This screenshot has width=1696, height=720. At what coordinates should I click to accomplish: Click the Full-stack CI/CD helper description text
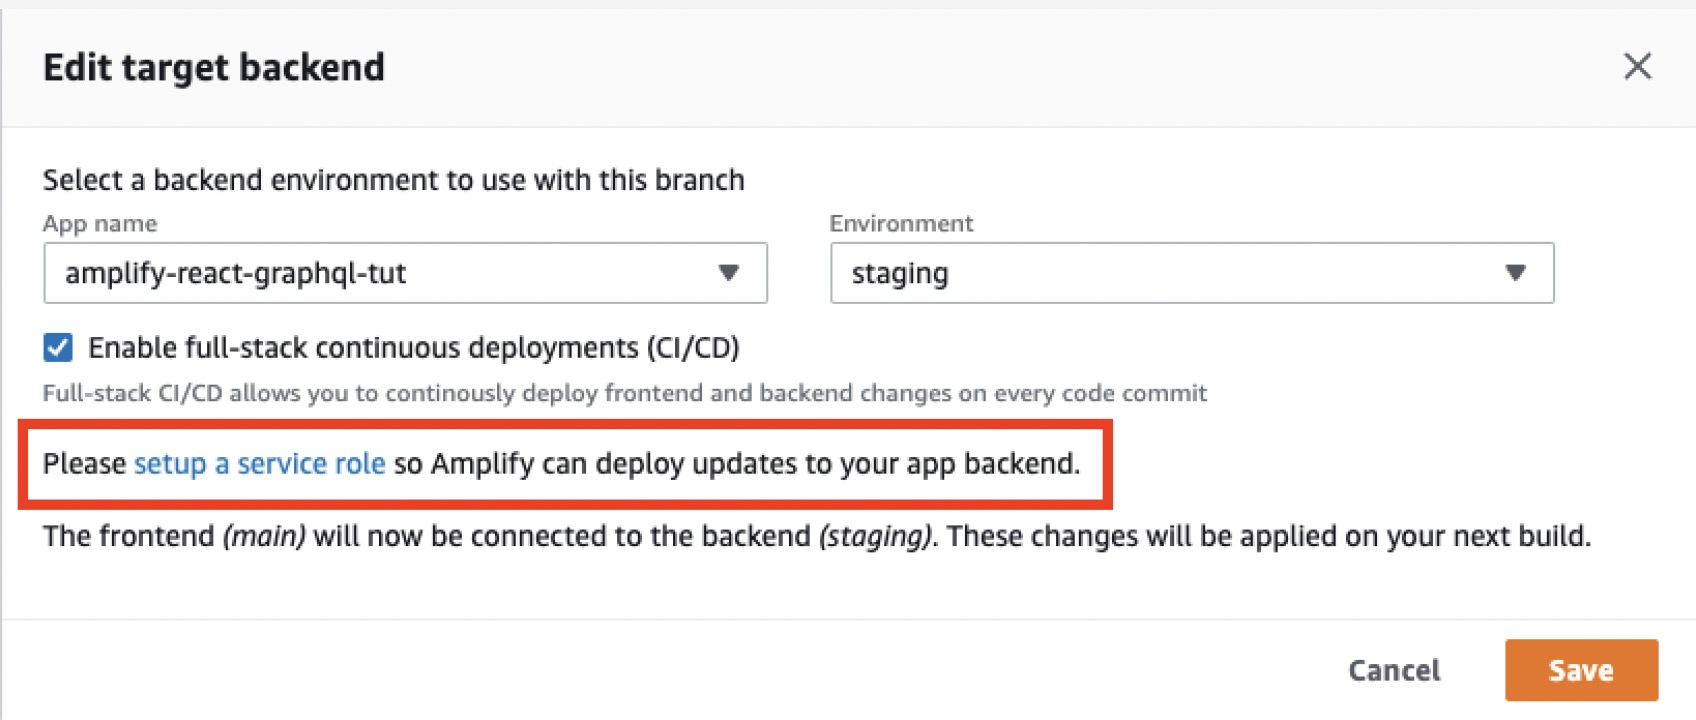coord(624,393)
